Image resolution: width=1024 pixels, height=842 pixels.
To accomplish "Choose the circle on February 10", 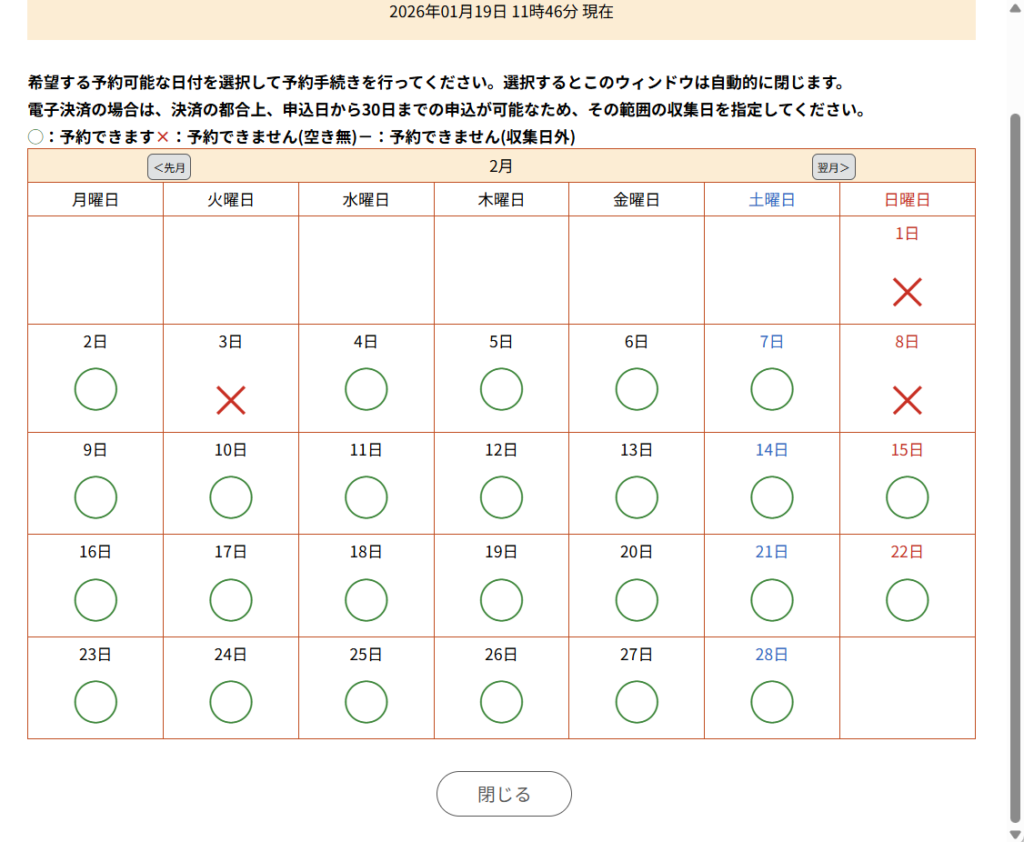I will pyautogui.click(x=231, y=497).
